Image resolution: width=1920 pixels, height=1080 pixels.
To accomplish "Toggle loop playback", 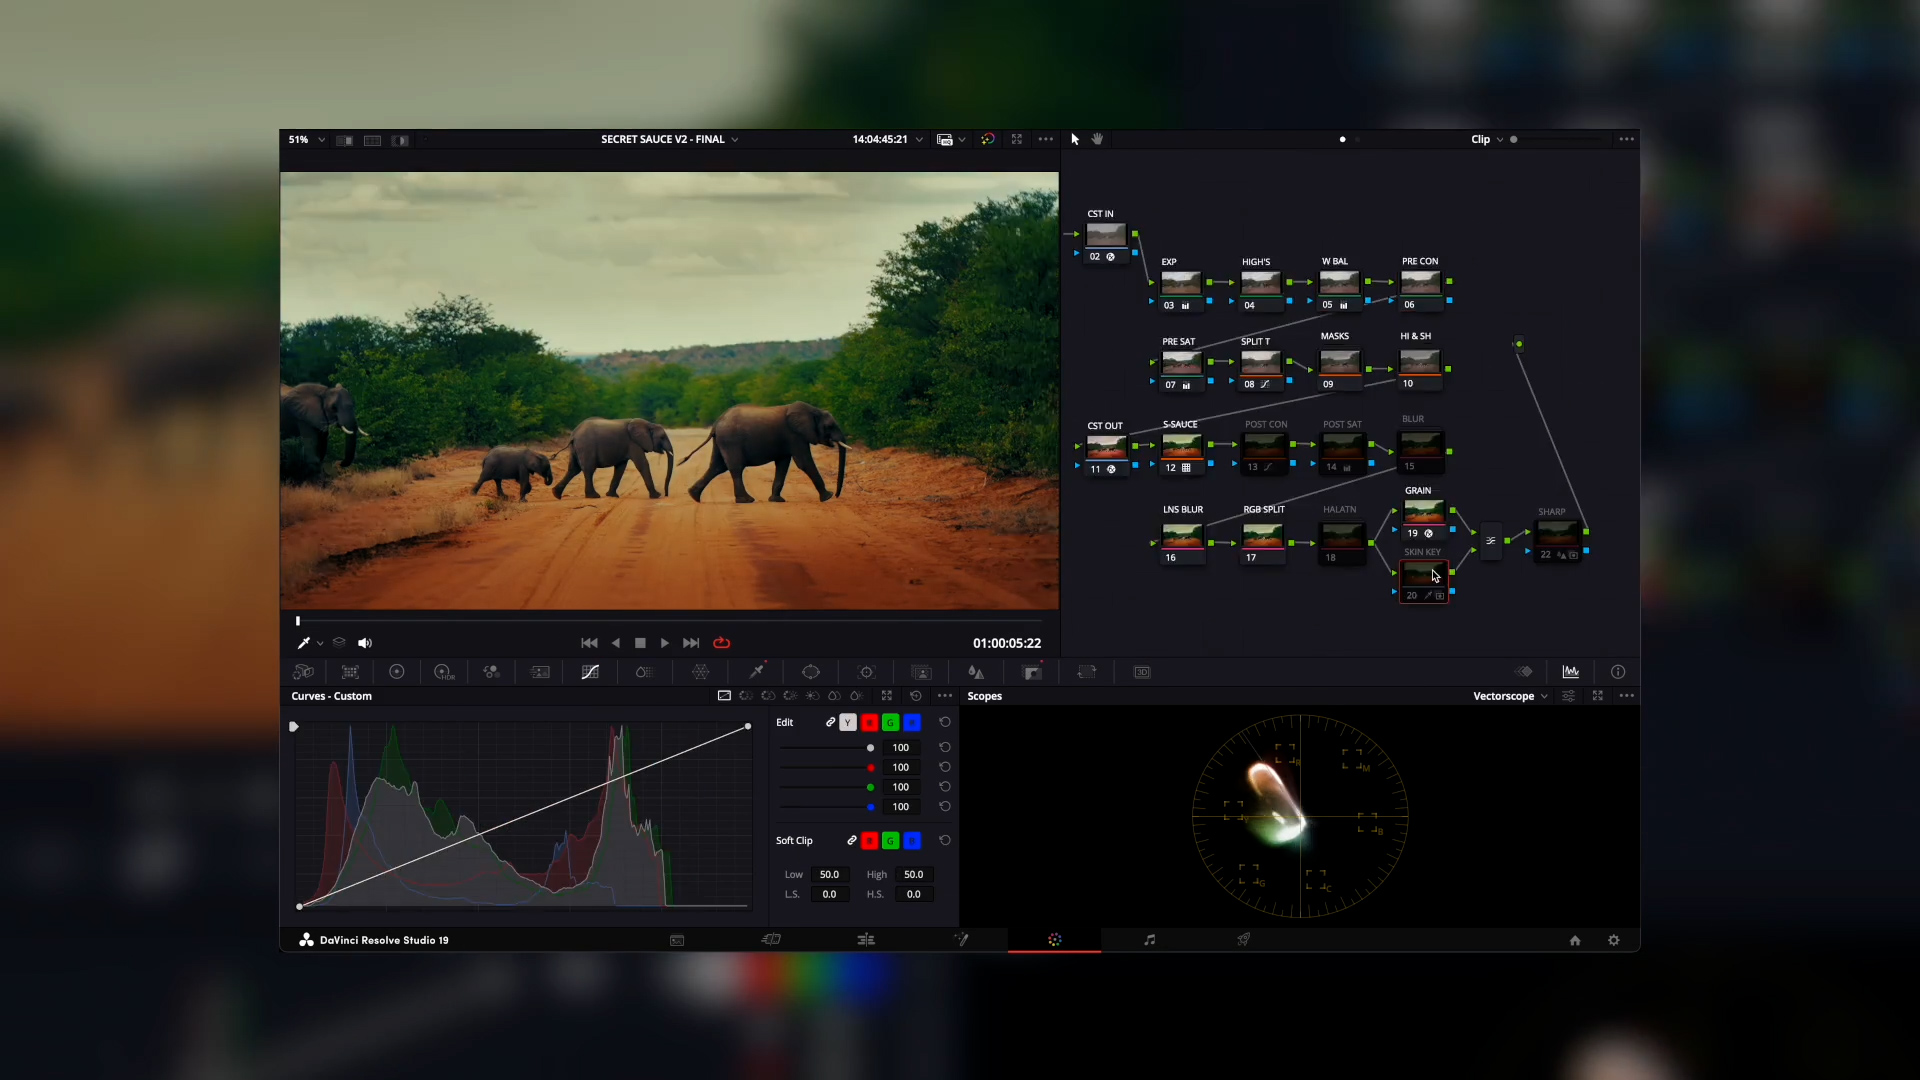I will 722,643.
